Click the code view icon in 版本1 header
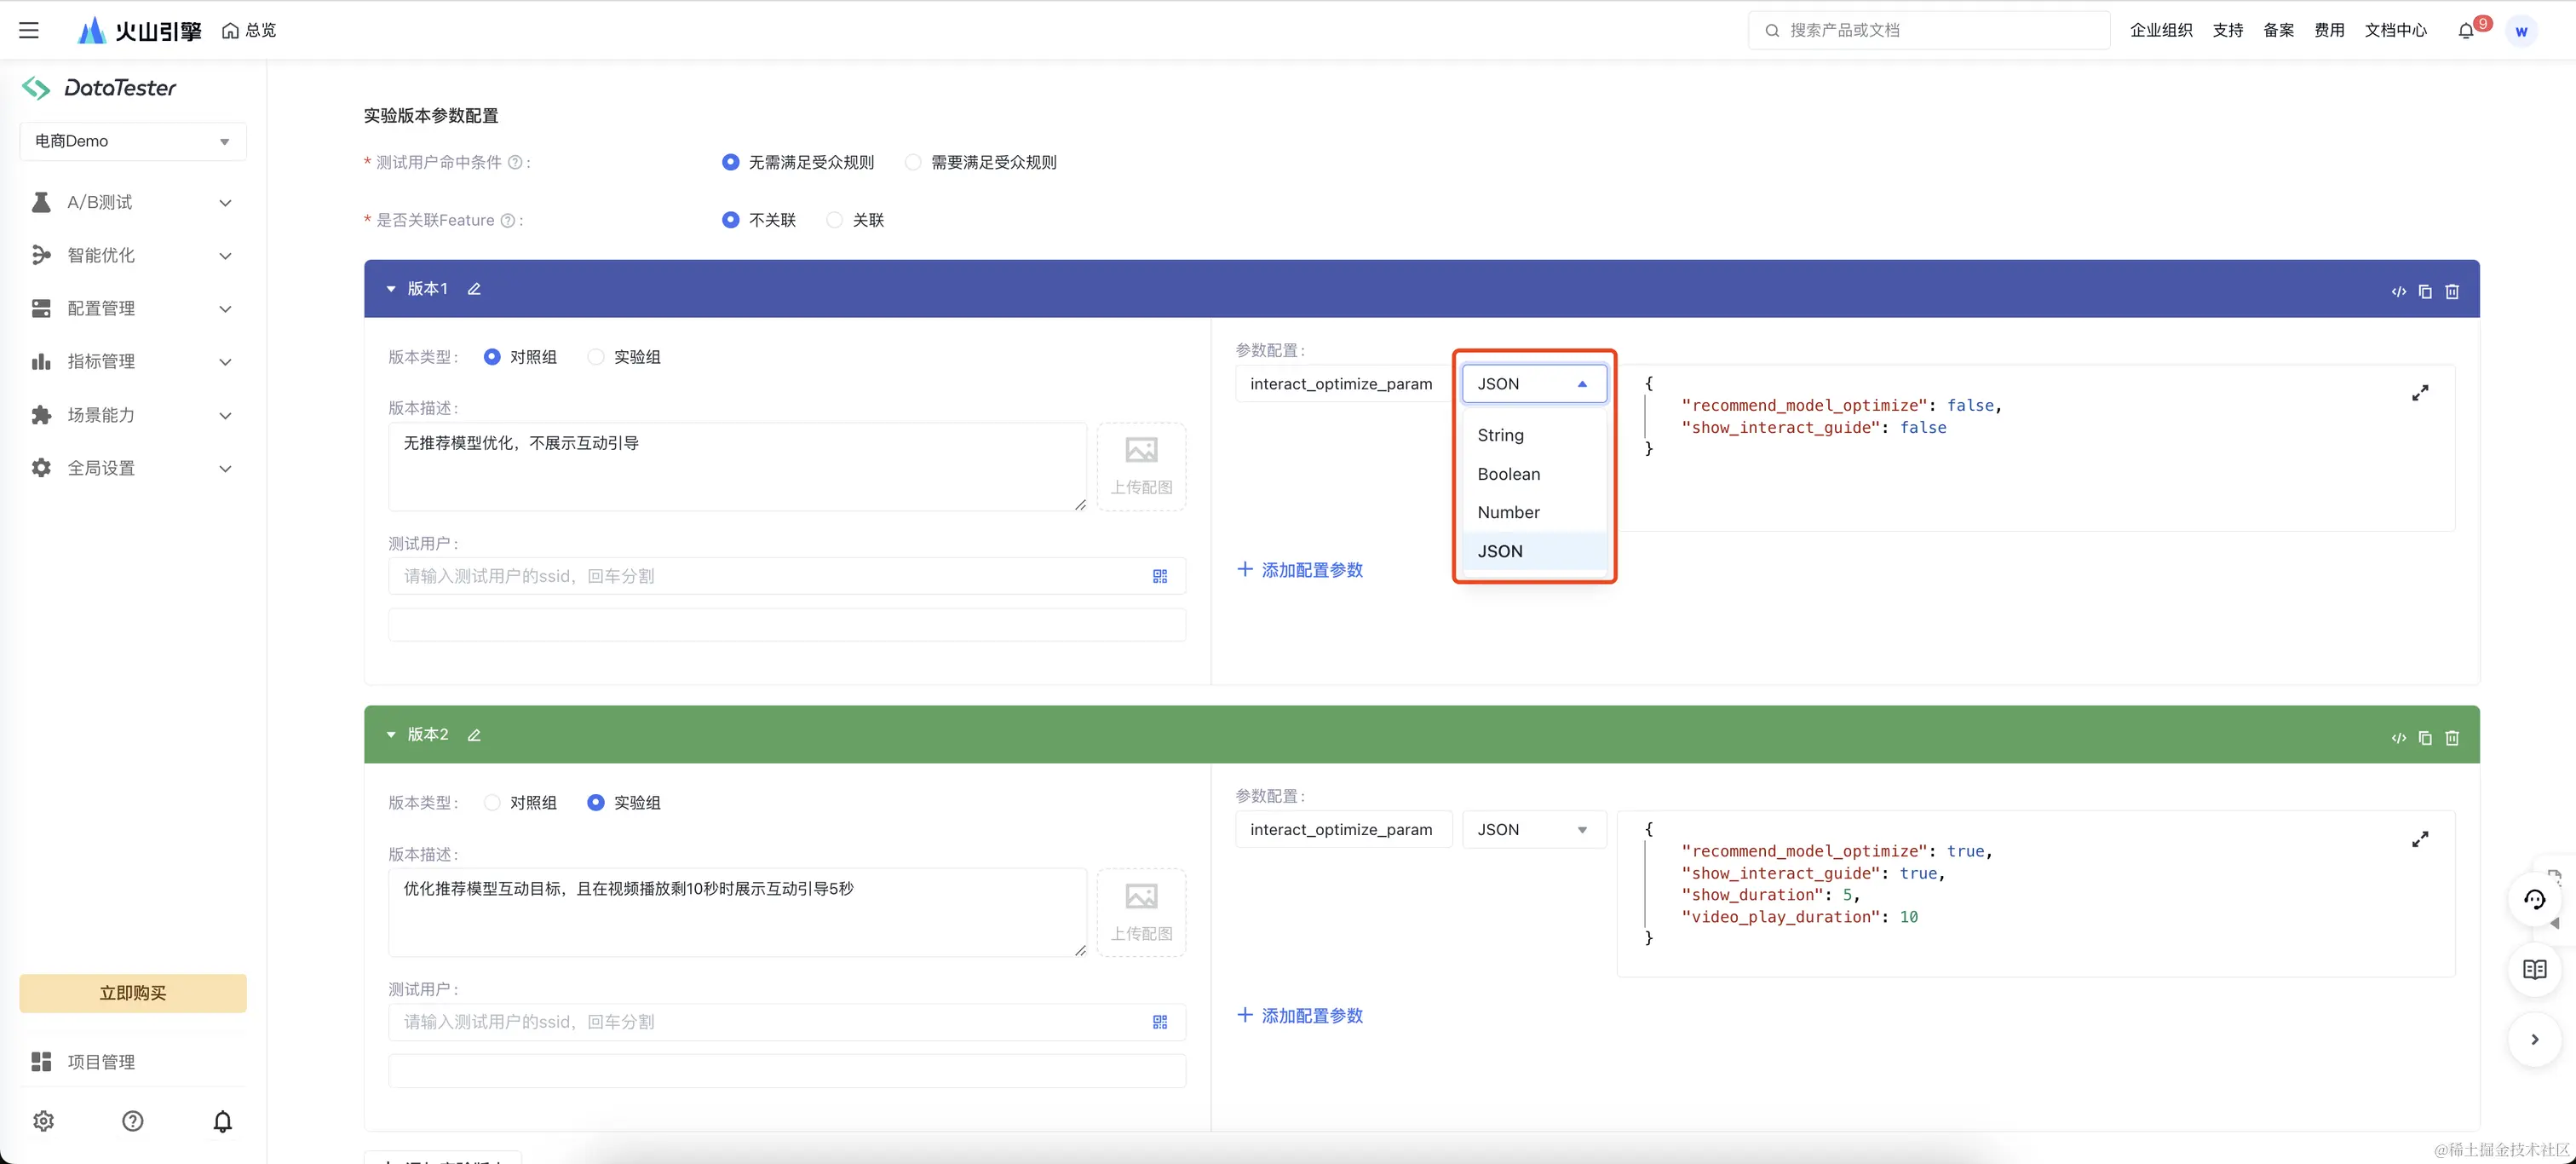The width and height of the screenshot is (2576, 1164). pos(2398,292)
